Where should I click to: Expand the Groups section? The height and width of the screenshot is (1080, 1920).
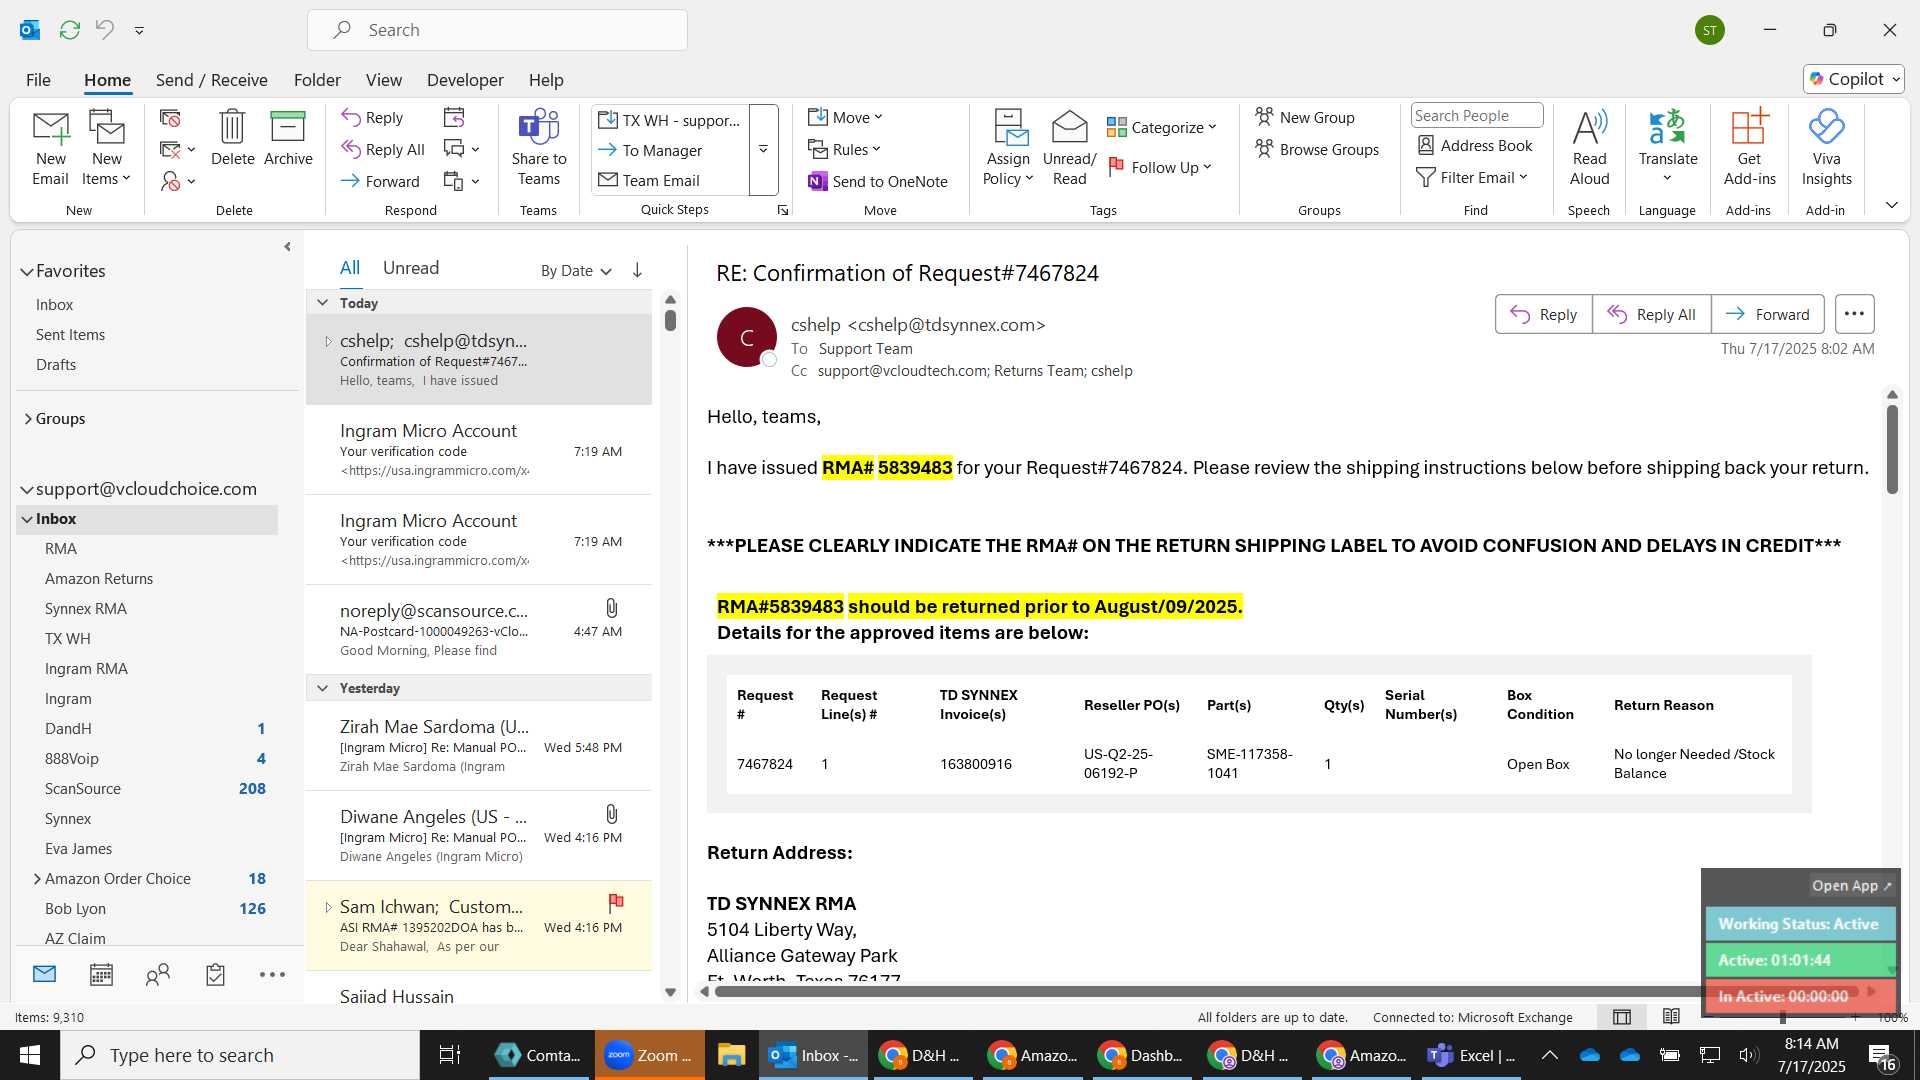pyautogui.click(x=28, y=419)
